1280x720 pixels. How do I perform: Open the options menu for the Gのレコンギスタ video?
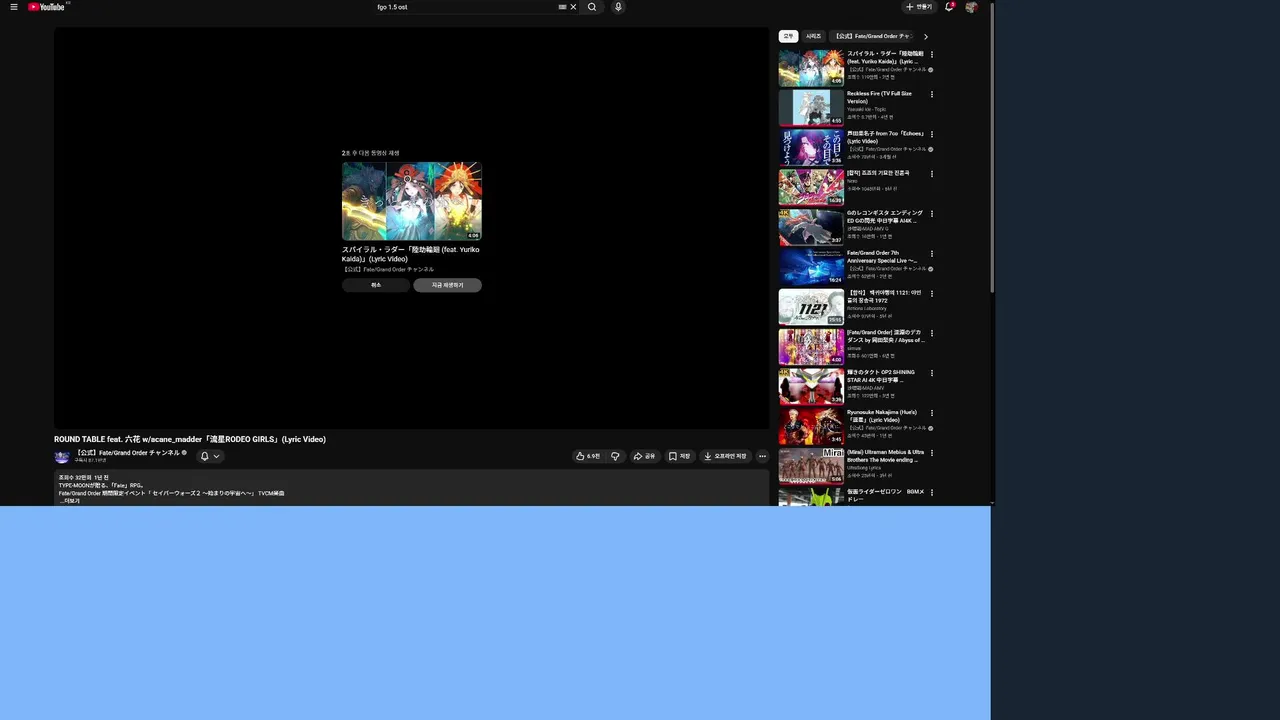[x=932, y=214]
